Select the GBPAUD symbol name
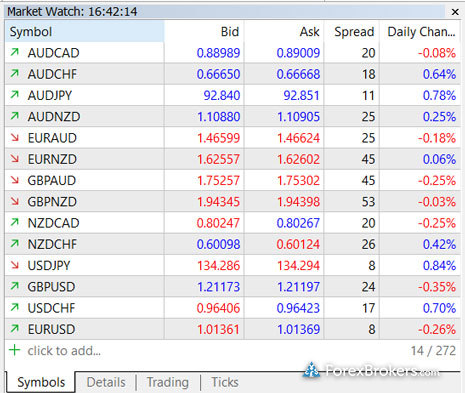The height and width of the screenshot is (393, 465). 52,181
